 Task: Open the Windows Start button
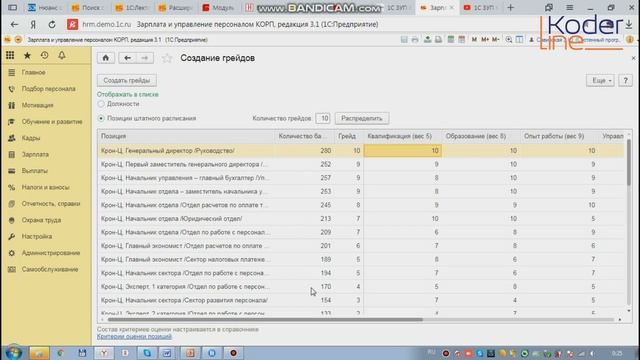click(13, 353)
